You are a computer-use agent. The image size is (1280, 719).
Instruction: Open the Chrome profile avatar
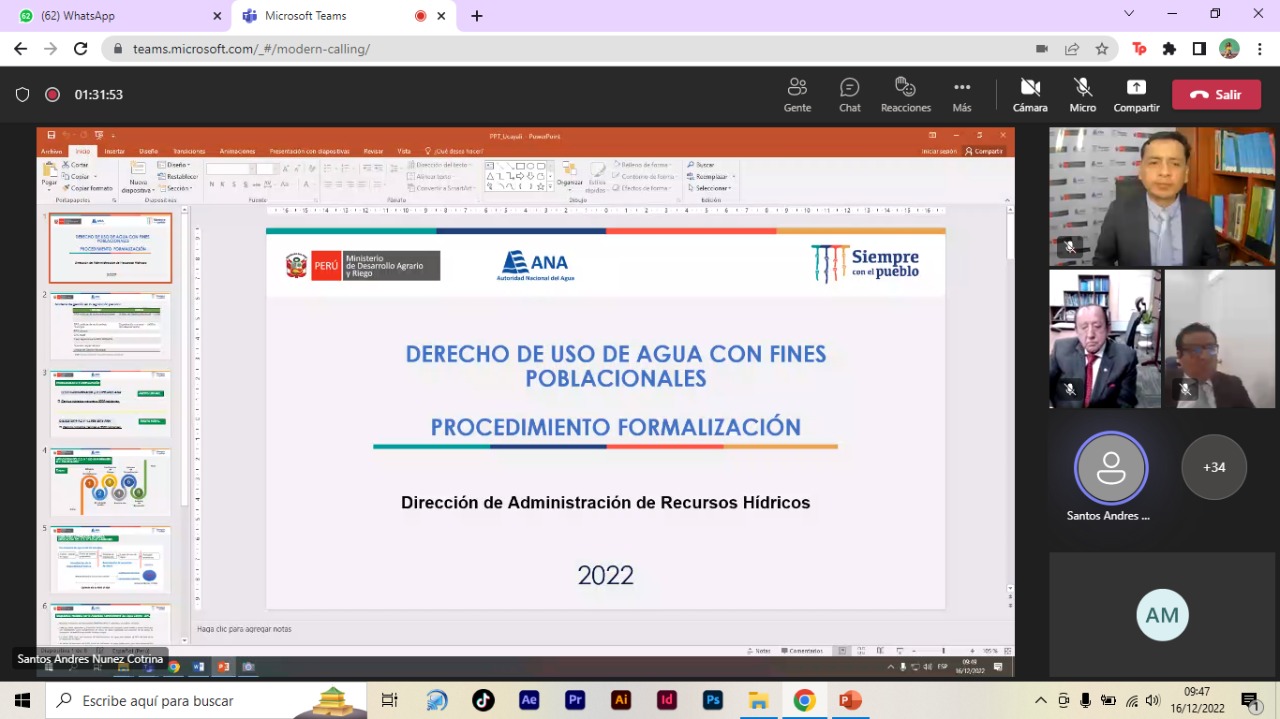pos(1229,49)
